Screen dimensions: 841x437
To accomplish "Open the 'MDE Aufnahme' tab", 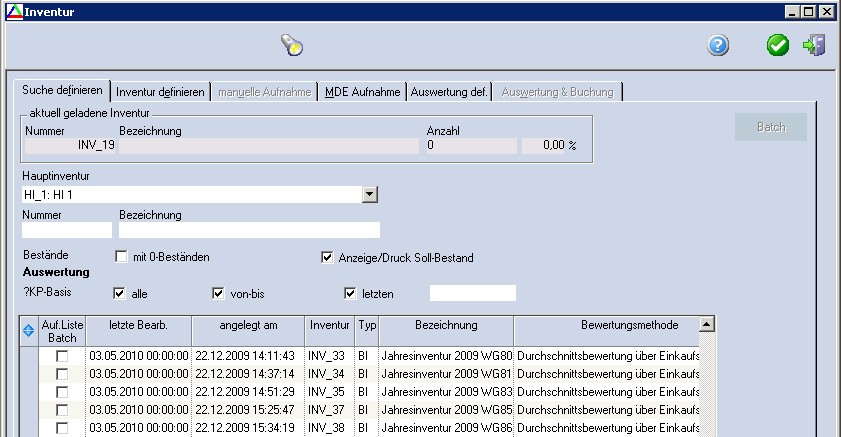I will (x=362, y=92).
